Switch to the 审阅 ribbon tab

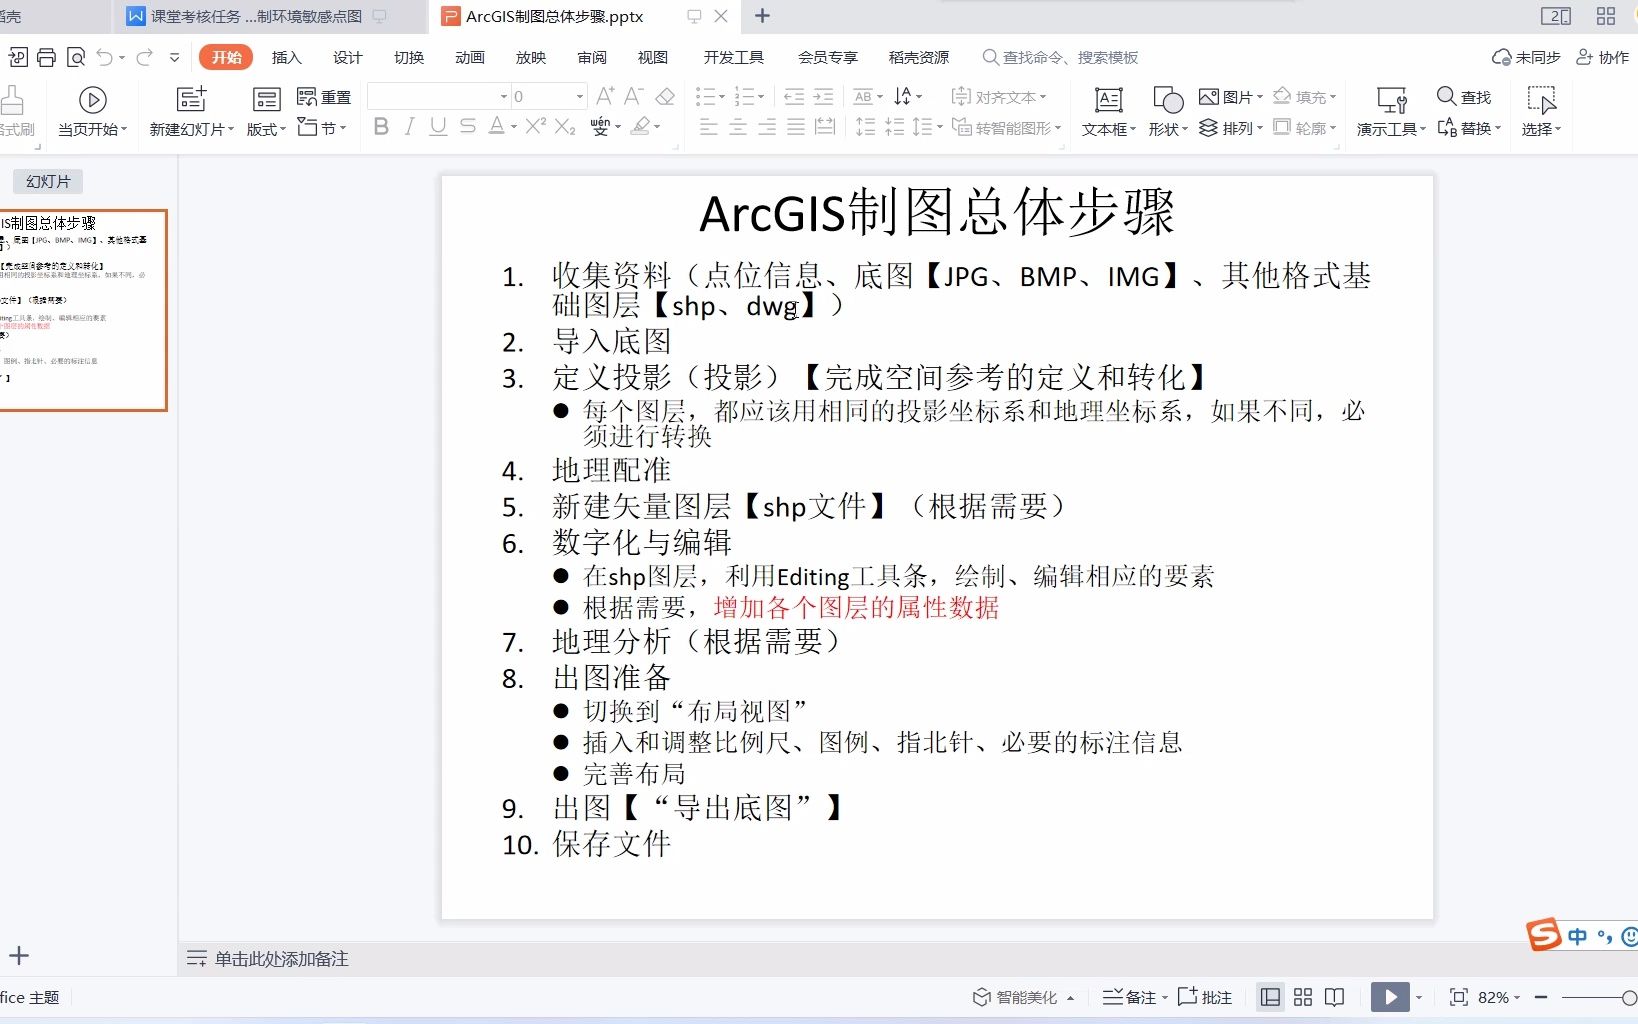pyautogui.click(x=592, y=57)
